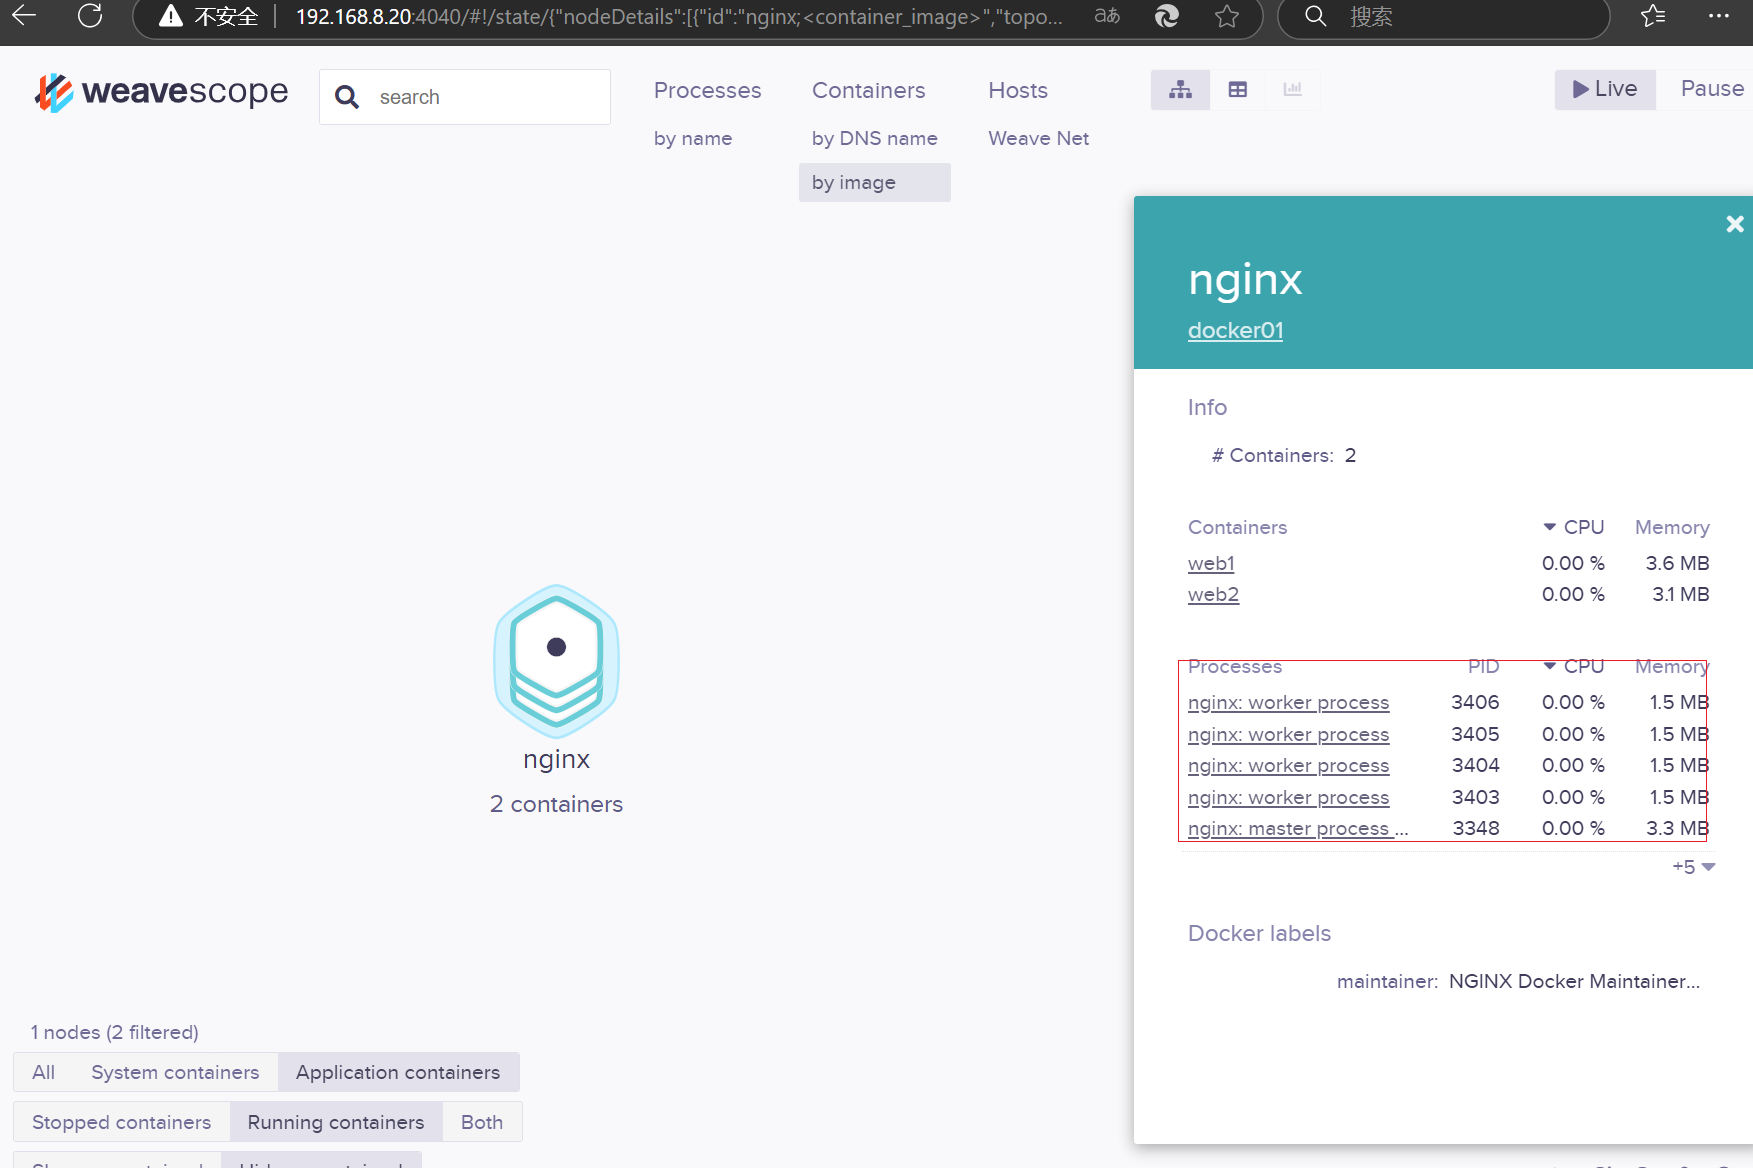Click the nginx node label
Screen dimensions: 1753x1168
click(x=557, y=759)
